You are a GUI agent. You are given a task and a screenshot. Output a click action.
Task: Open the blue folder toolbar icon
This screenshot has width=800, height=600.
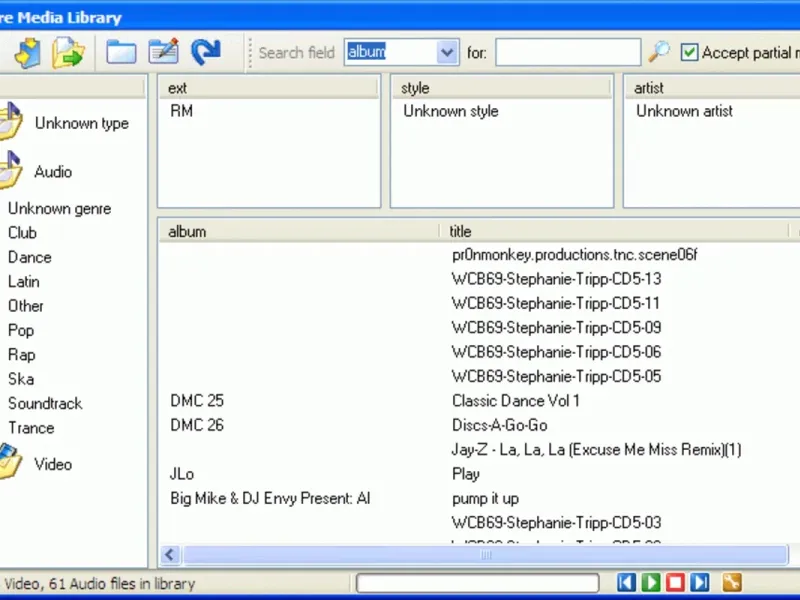pyautogui.click(x=121, y=52)
